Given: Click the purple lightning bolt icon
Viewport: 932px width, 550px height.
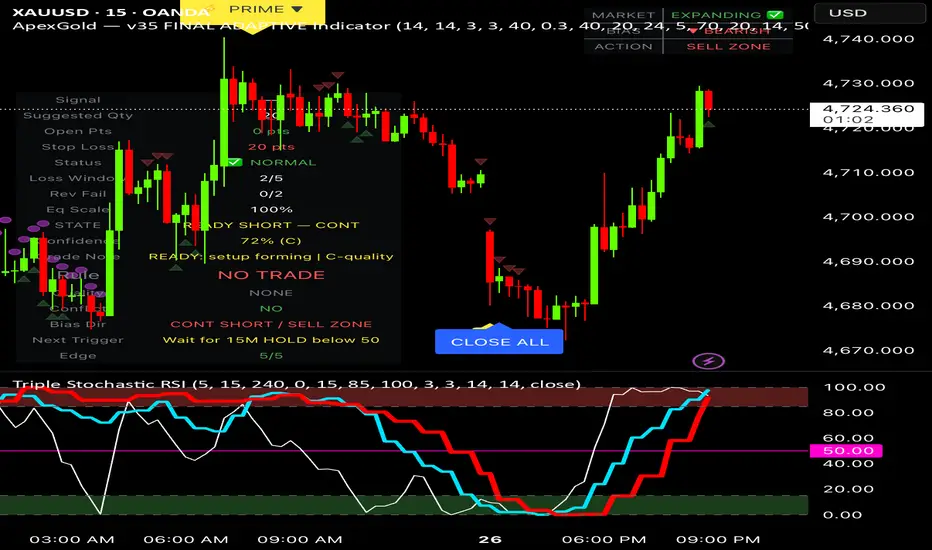Looking at the screenshot, I should (x=709, y=360).
